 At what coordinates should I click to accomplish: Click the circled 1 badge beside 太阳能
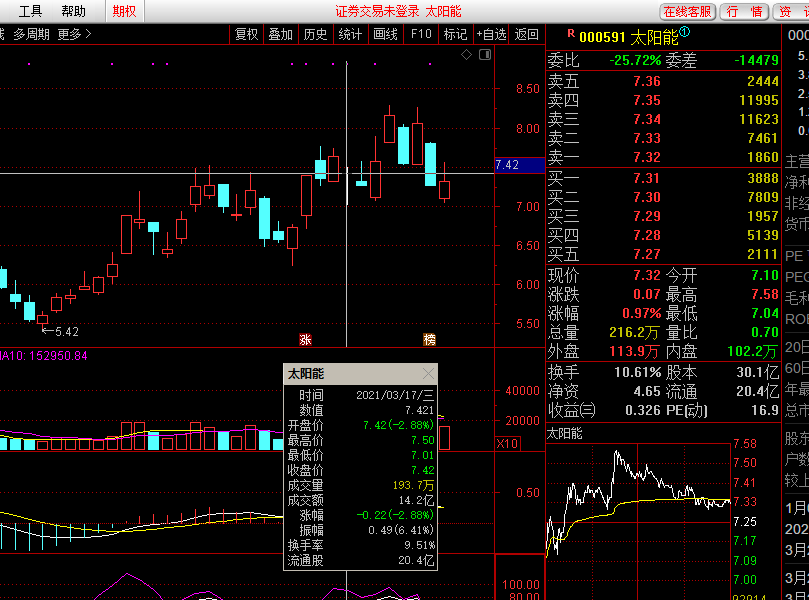pos(685,32)
